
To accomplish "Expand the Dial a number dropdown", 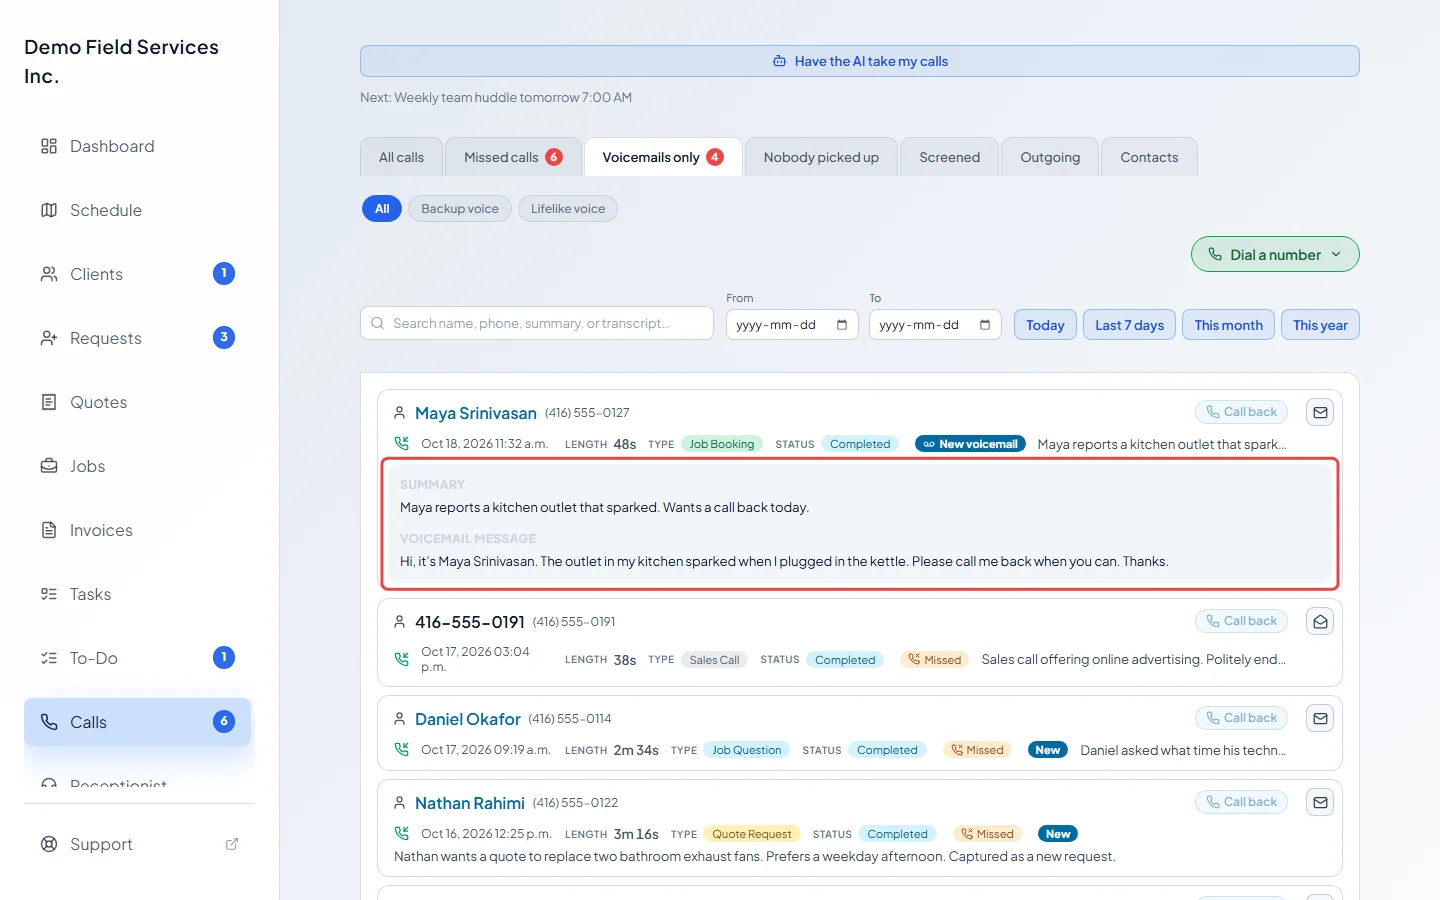I will click(x=1275, y=254).
